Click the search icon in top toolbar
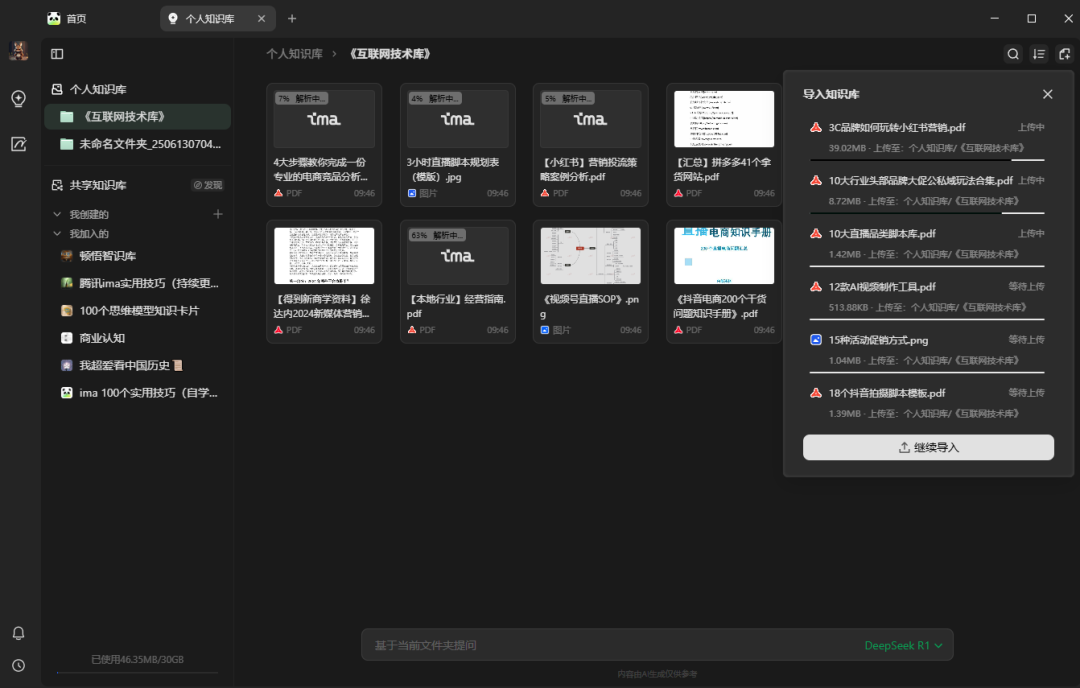The image size is (1080, 688). coord(1013,54)
